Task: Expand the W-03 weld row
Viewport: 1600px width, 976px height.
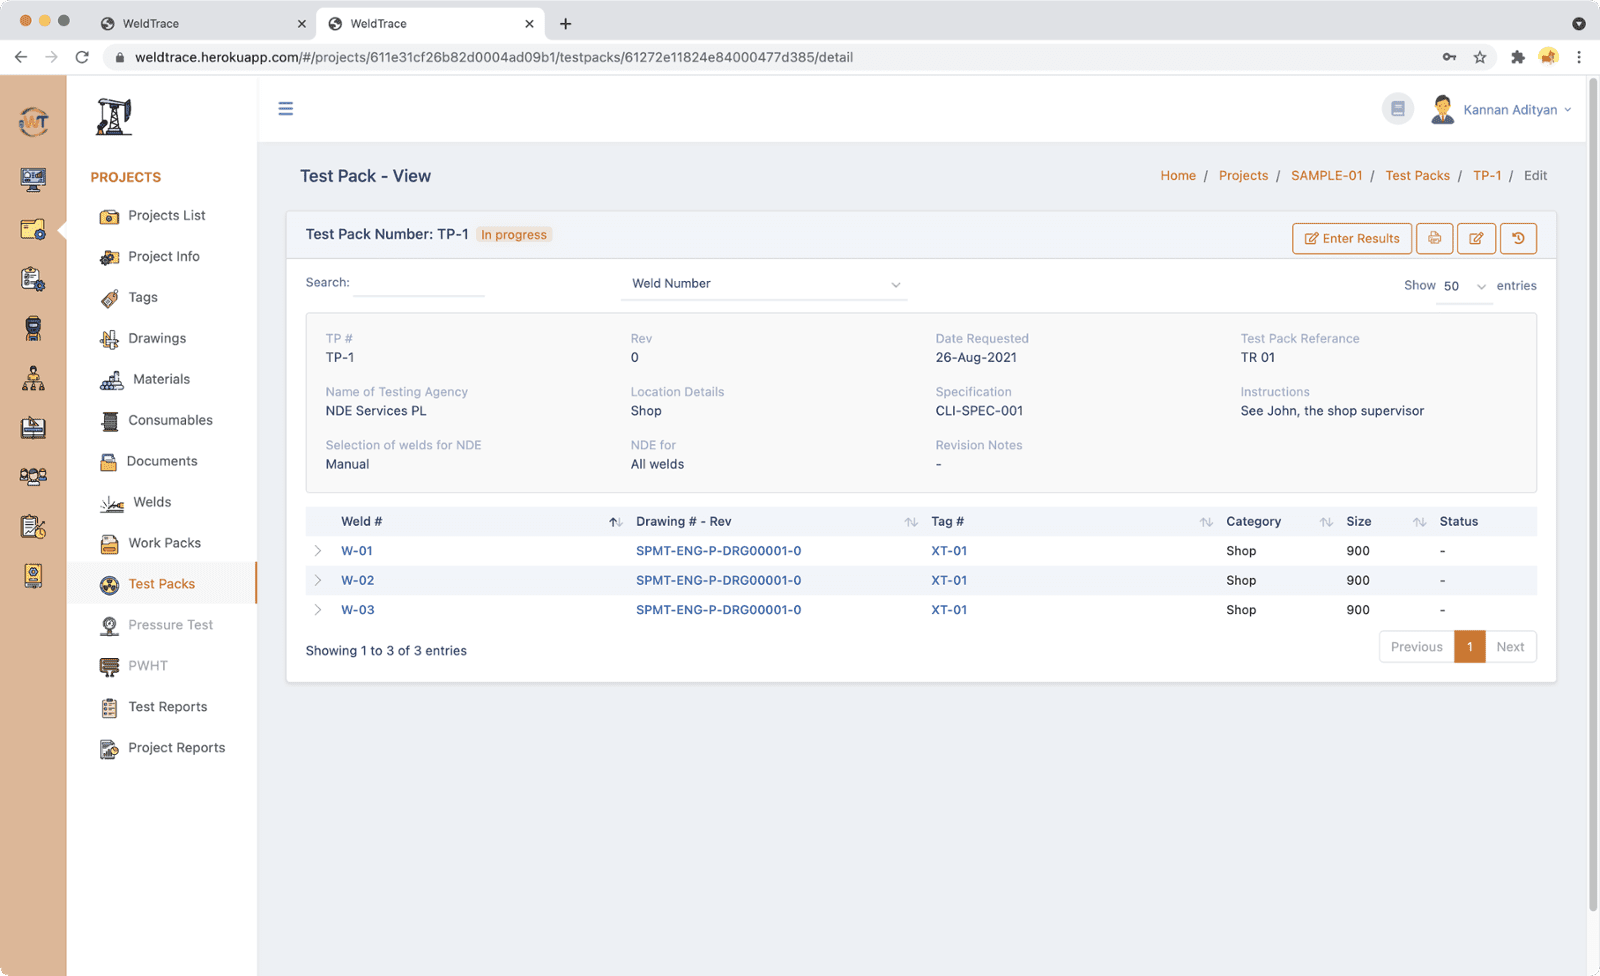Action: click(318, 610)
